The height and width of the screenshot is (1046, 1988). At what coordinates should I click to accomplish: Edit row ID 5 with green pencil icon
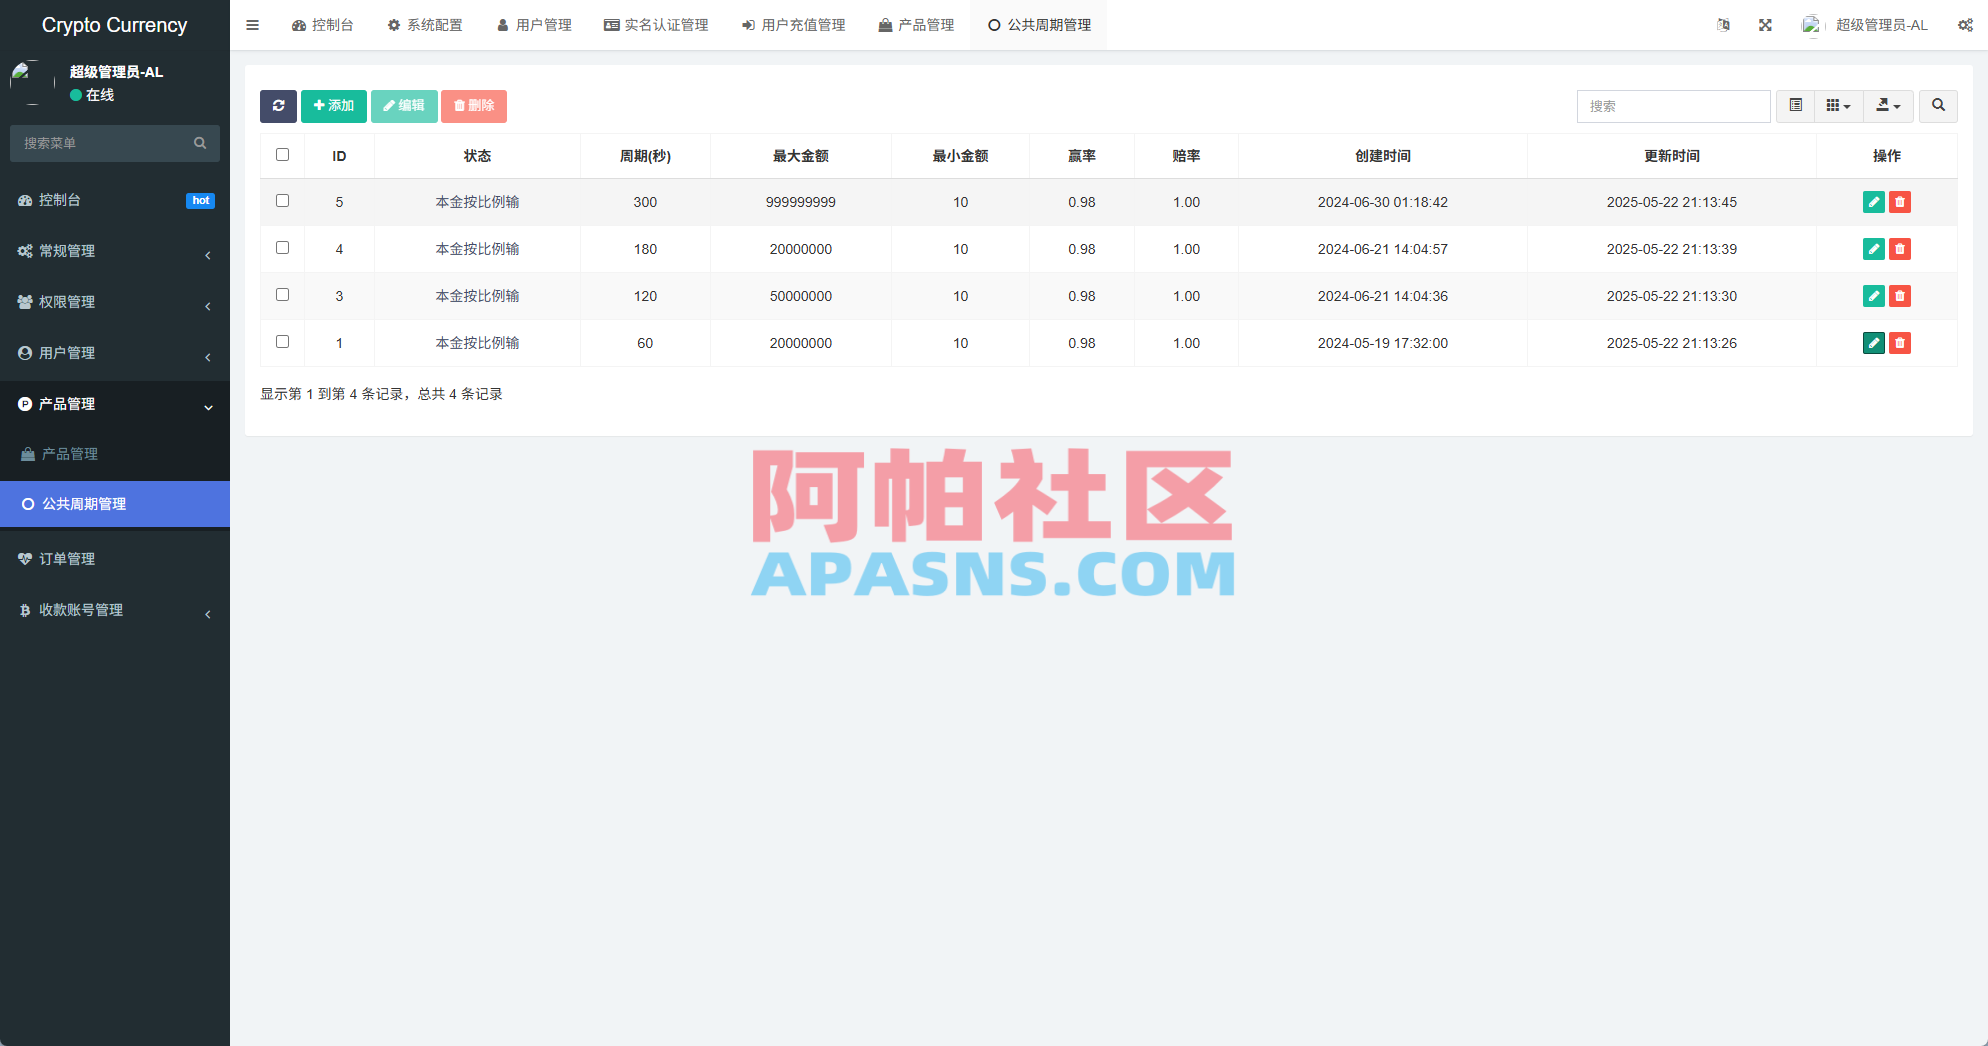[1873, 202]
